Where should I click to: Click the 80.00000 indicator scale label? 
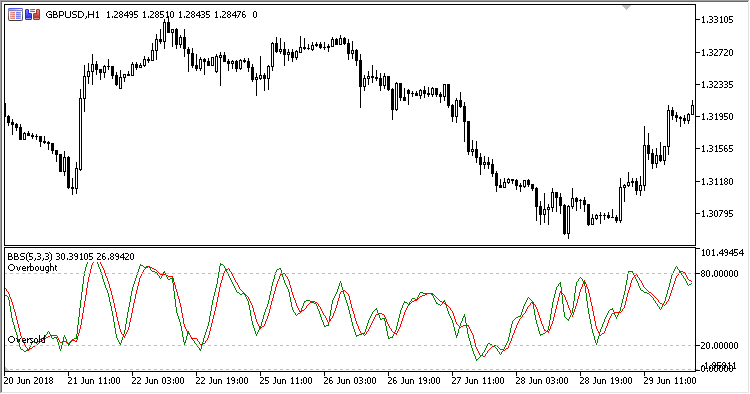point(719,274)
